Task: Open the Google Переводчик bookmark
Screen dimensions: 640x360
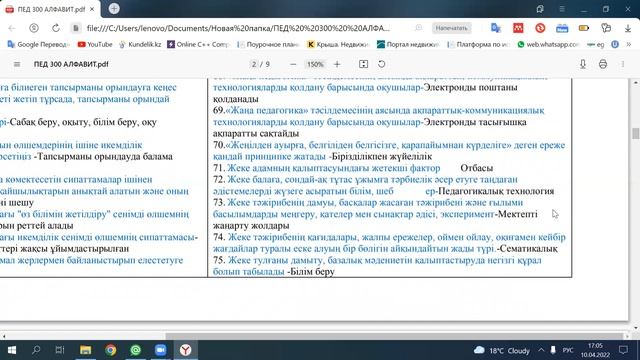Action: click(38, 44)
